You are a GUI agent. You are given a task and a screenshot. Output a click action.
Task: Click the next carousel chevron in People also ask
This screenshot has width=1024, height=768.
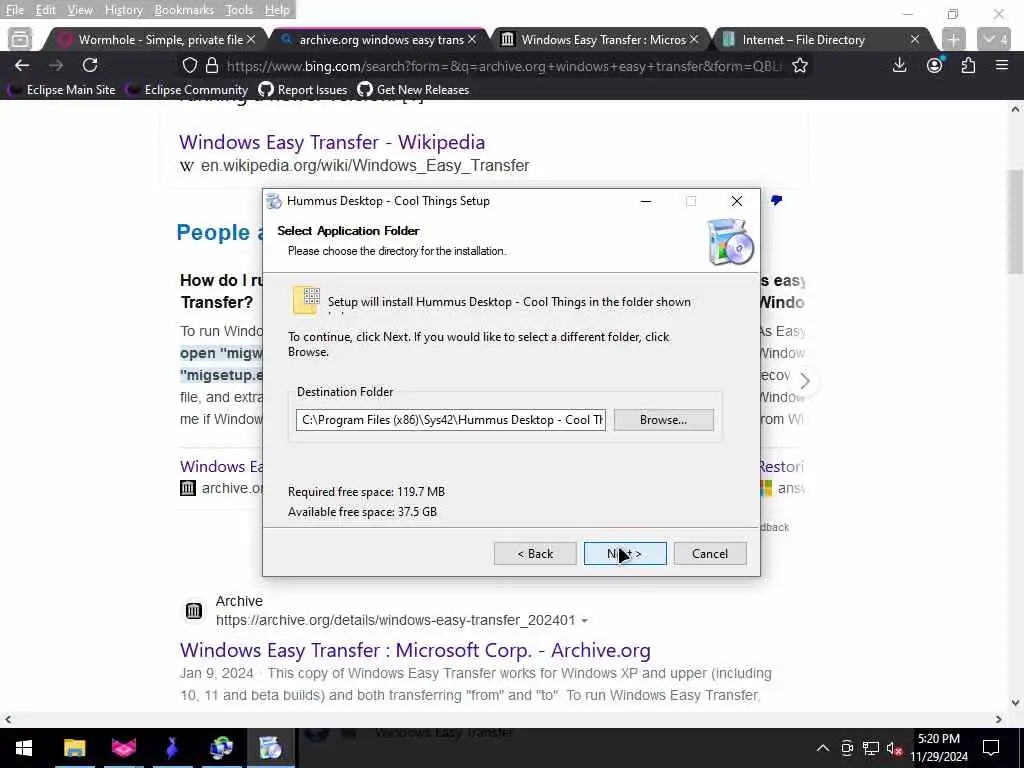805,381
